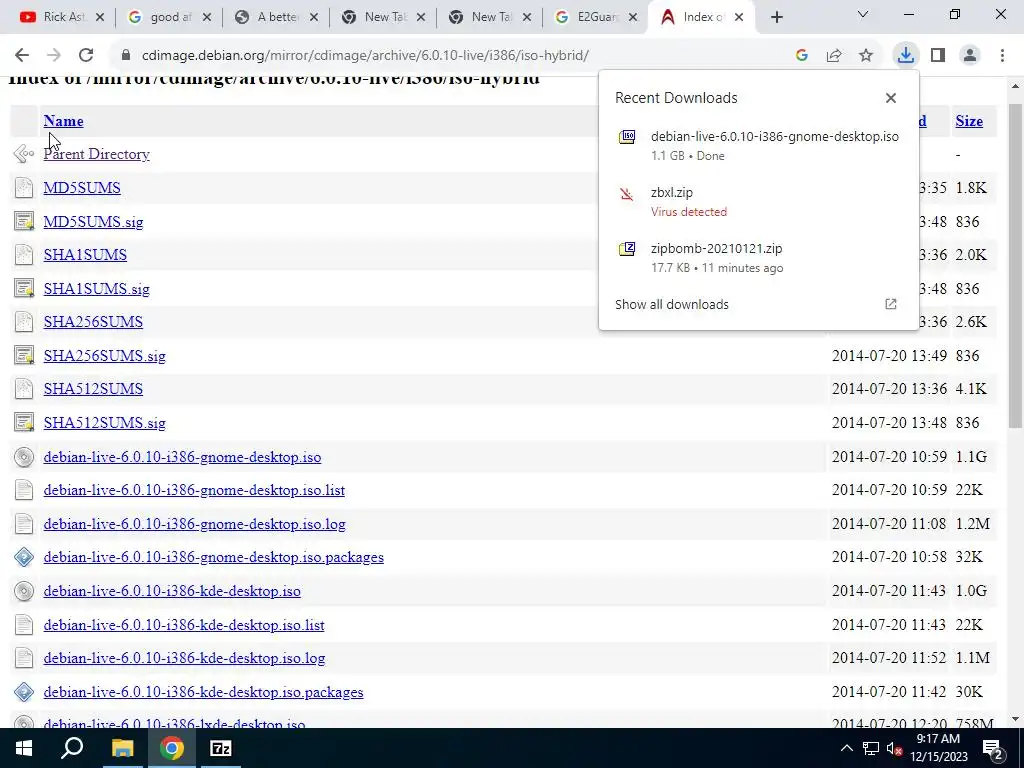Close the Rick Astley tab
The height and width of the screenshot is (768, 1024).
100,18
